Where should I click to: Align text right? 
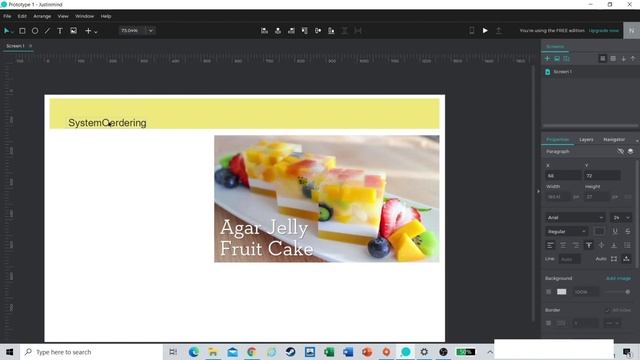[576, 245]
